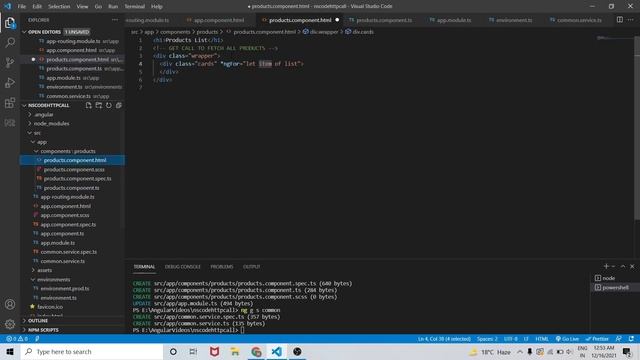Image resolution: width=640 pixels, height=360 pixels.
Task: Open the Help menu
Action: tap(157, 7)
